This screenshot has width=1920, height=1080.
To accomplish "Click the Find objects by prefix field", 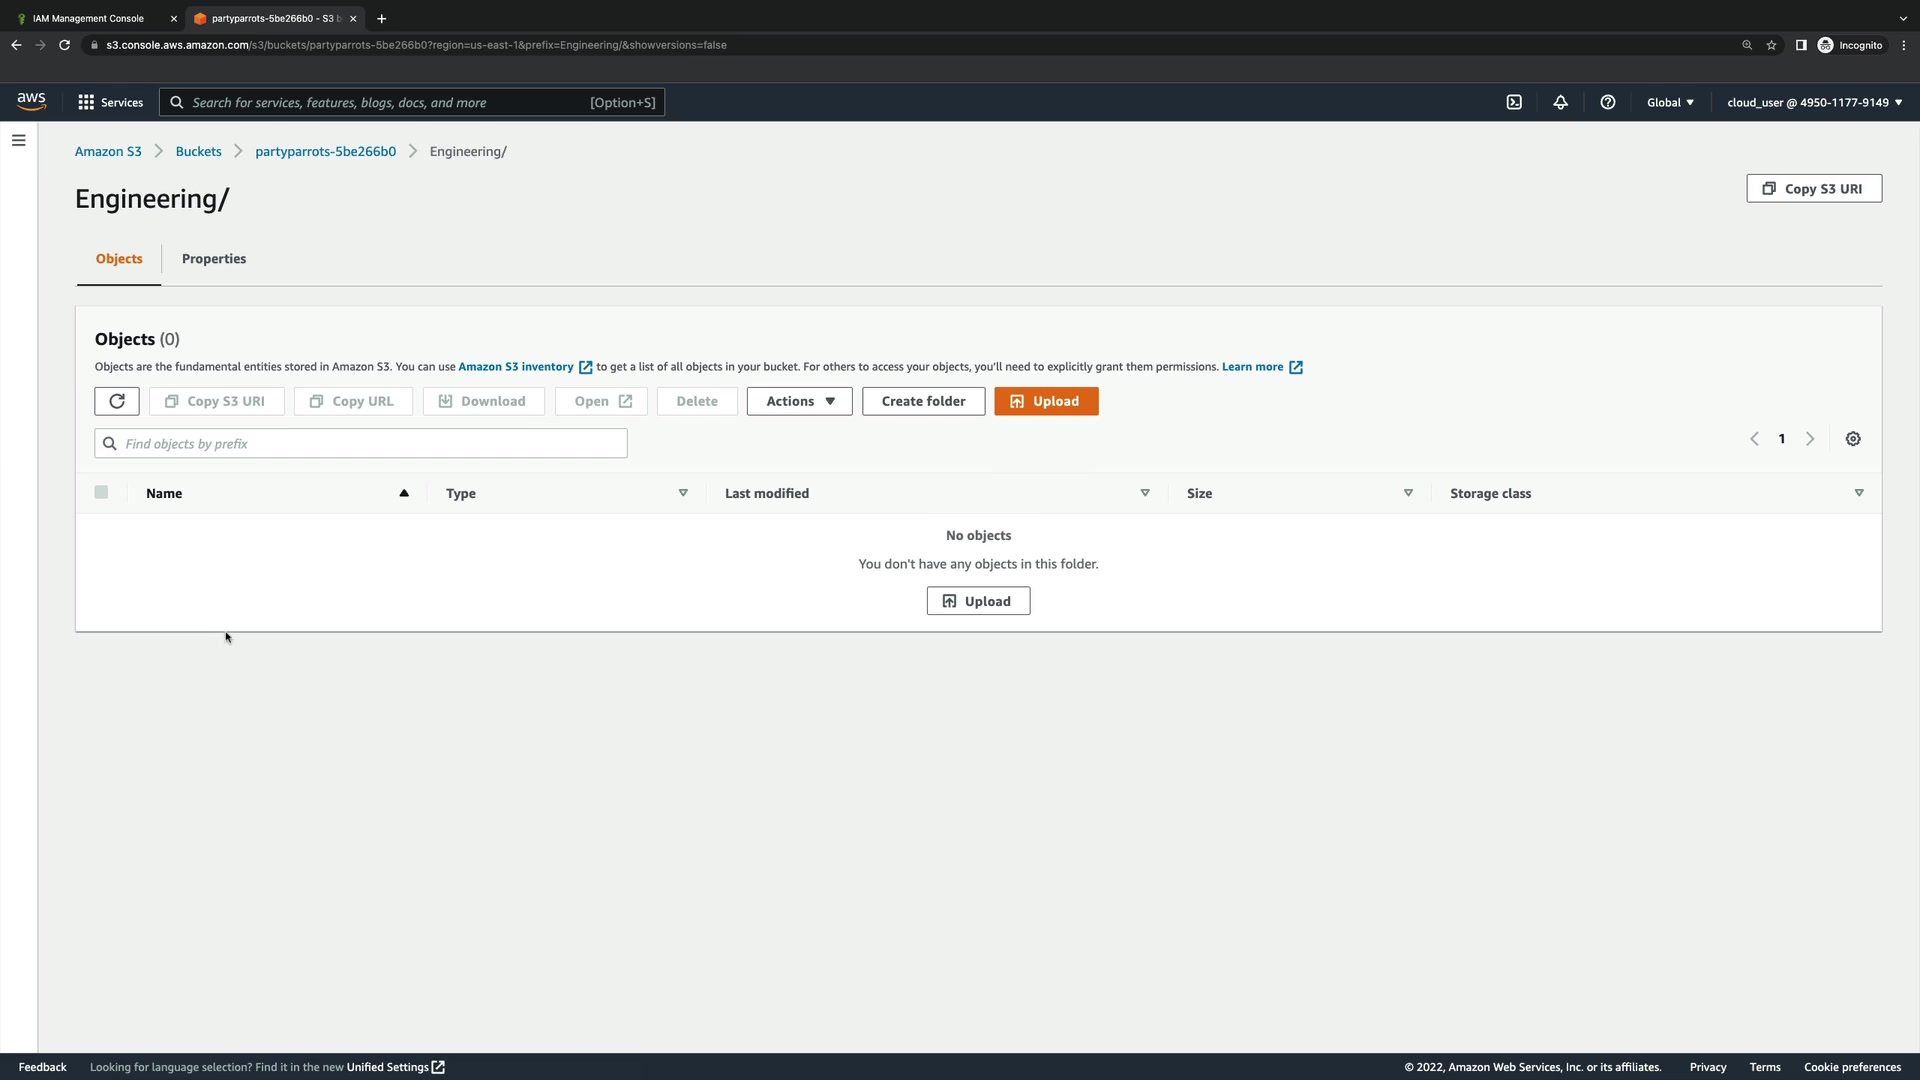I will click(370, 444).
